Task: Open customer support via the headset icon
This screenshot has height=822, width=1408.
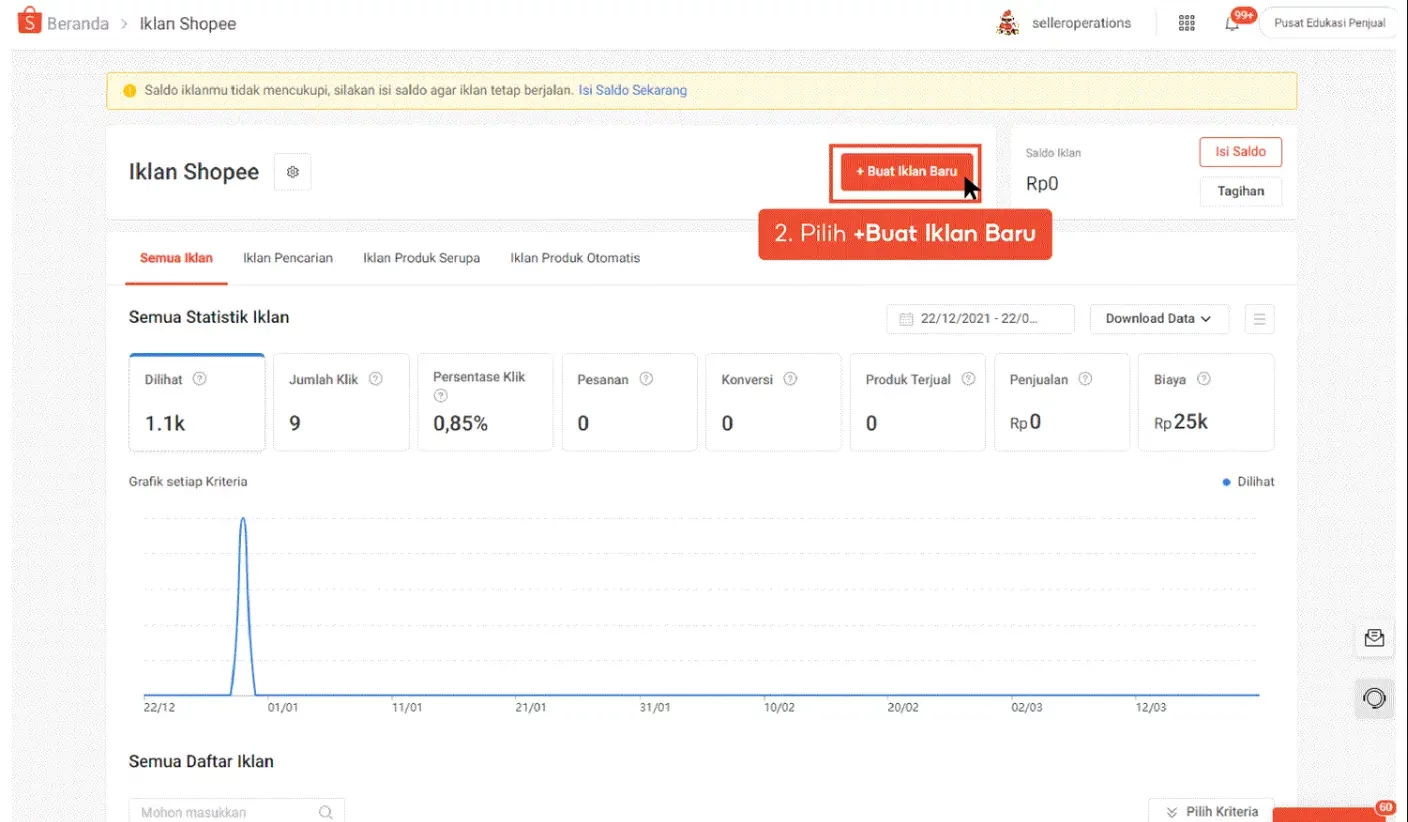Action: coord(1374,698)
